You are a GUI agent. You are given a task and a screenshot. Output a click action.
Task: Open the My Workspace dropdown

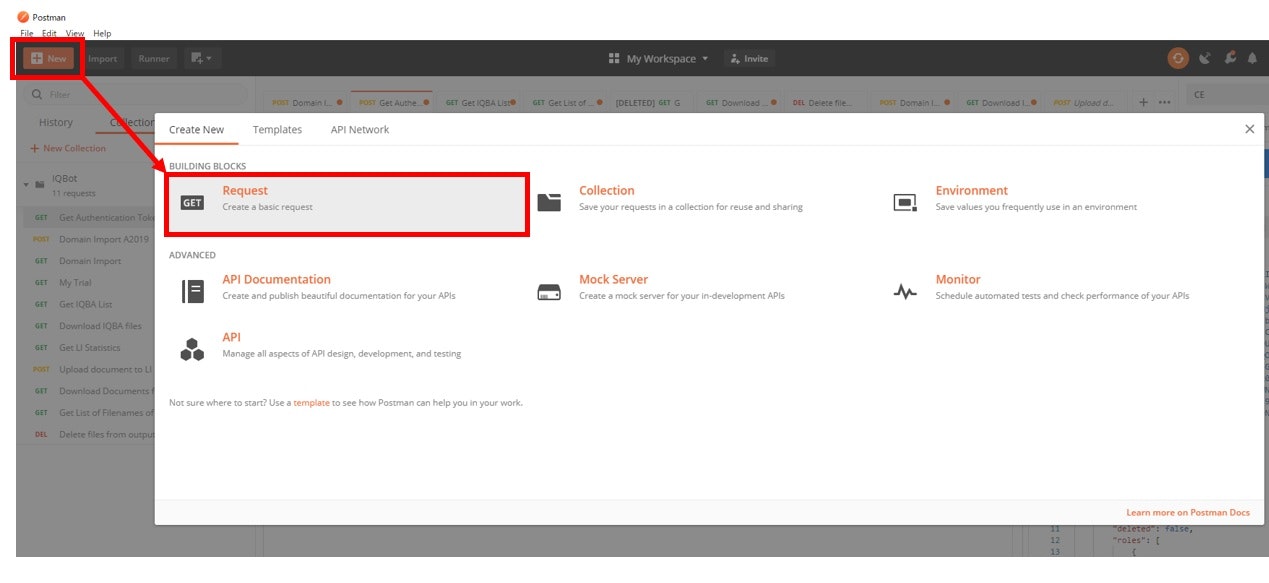(658, 59)
